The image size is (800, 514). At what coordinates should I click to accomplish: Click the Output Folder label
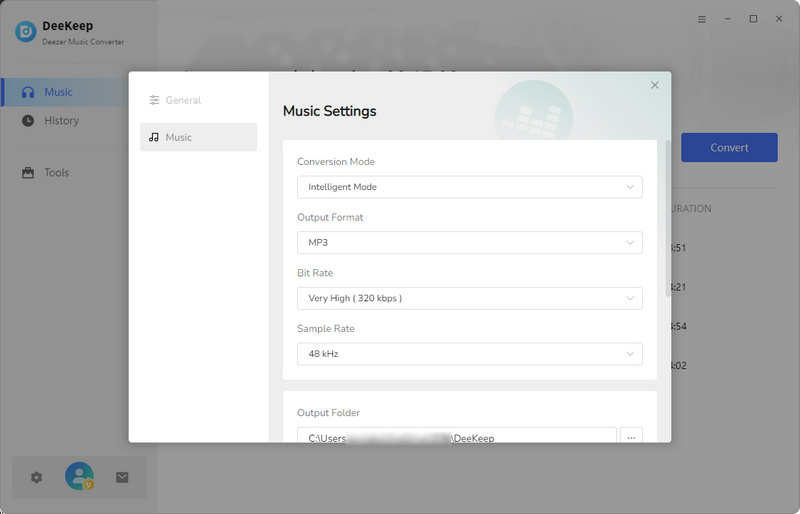click(x=328, y=412)
